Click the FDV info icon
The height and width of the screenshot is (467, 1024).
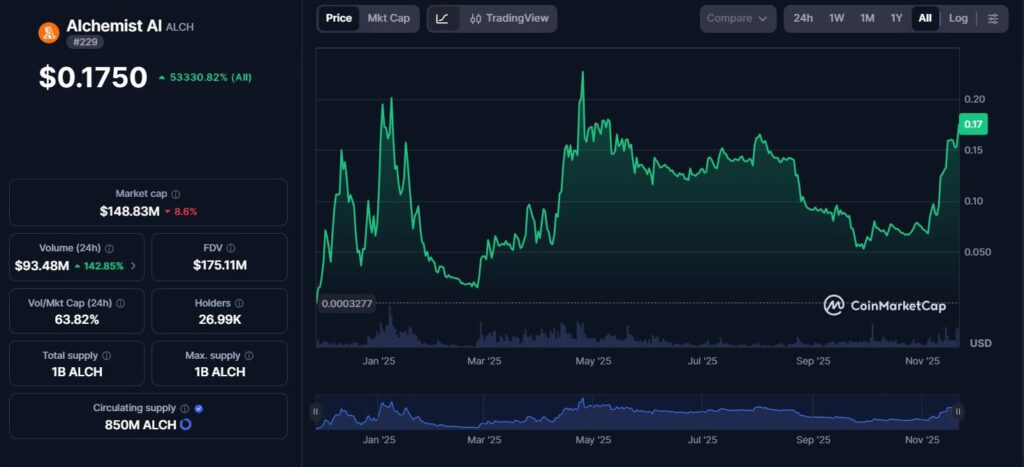pyautogui.click(x=231, y=248)
